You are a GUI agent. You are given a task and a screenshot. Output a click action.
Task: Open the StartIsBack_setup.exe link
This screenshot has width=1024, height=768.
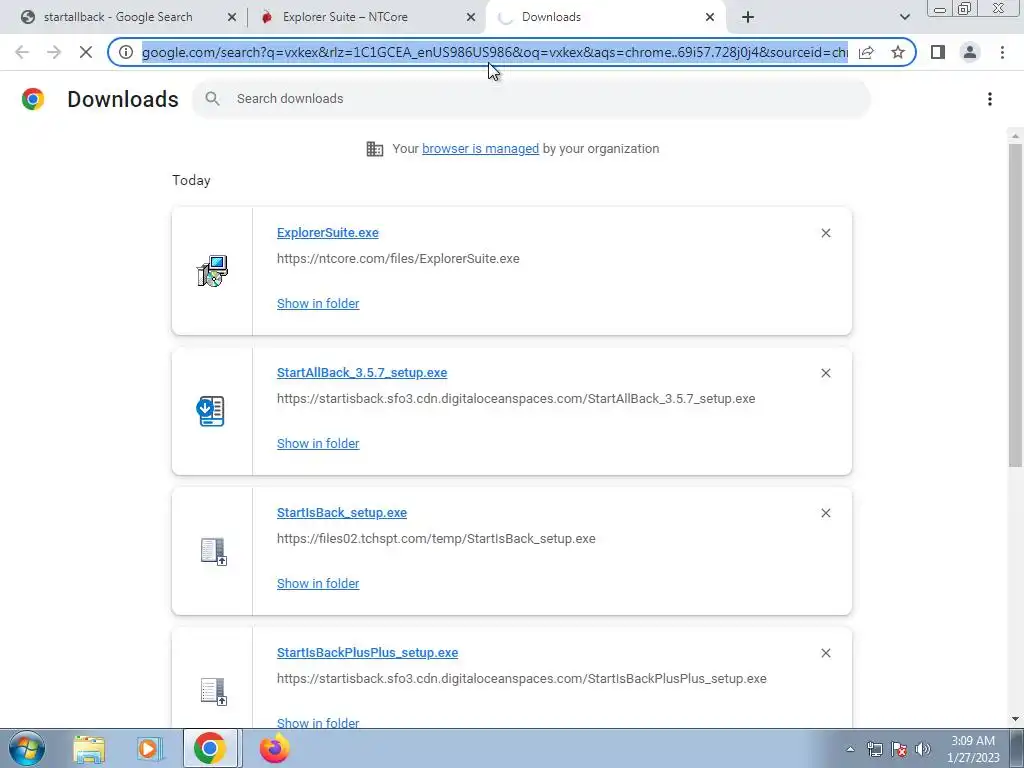point(342,513)
